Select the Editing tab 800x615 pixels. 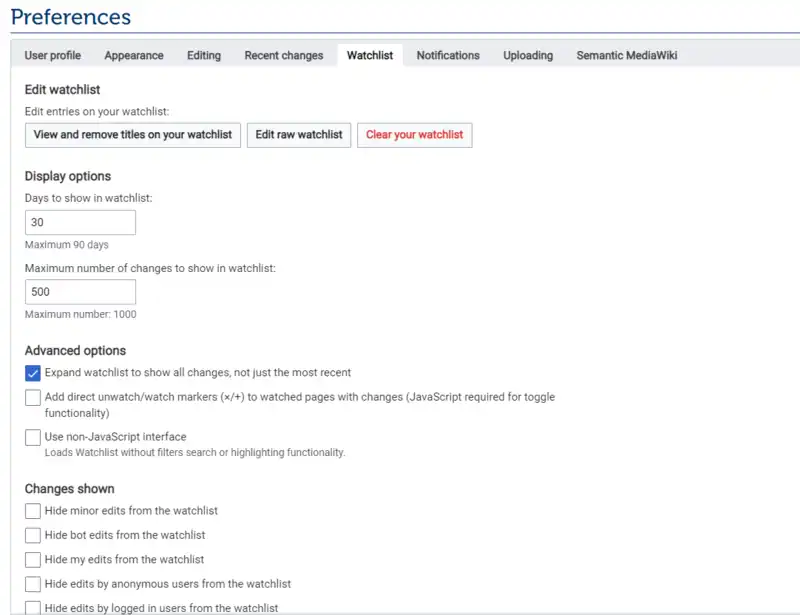click(203, 55)
